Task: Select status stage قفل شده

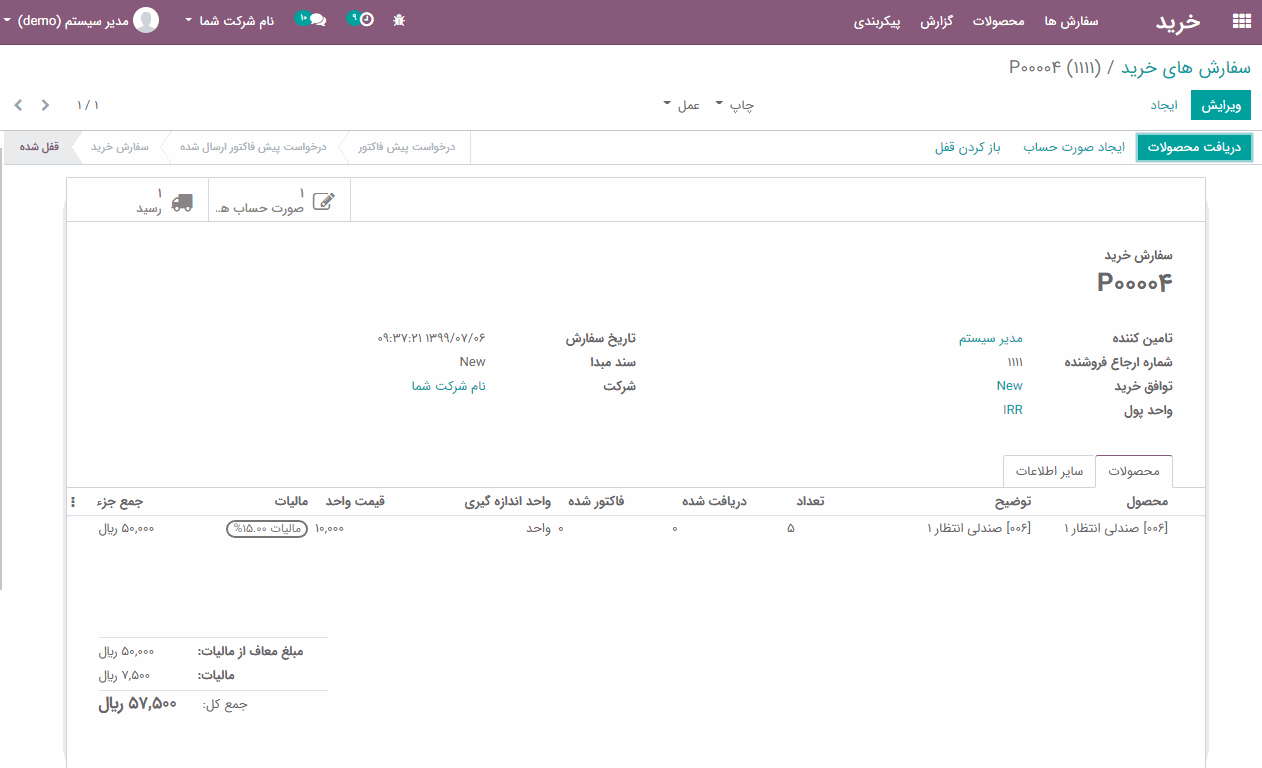Action: tap(39, 147)
